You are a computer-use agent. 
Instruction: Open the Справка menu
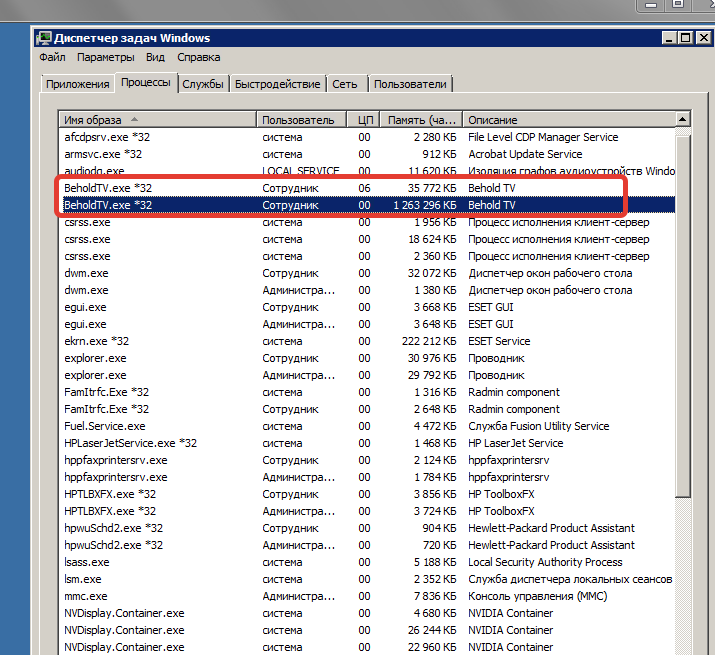199,57
